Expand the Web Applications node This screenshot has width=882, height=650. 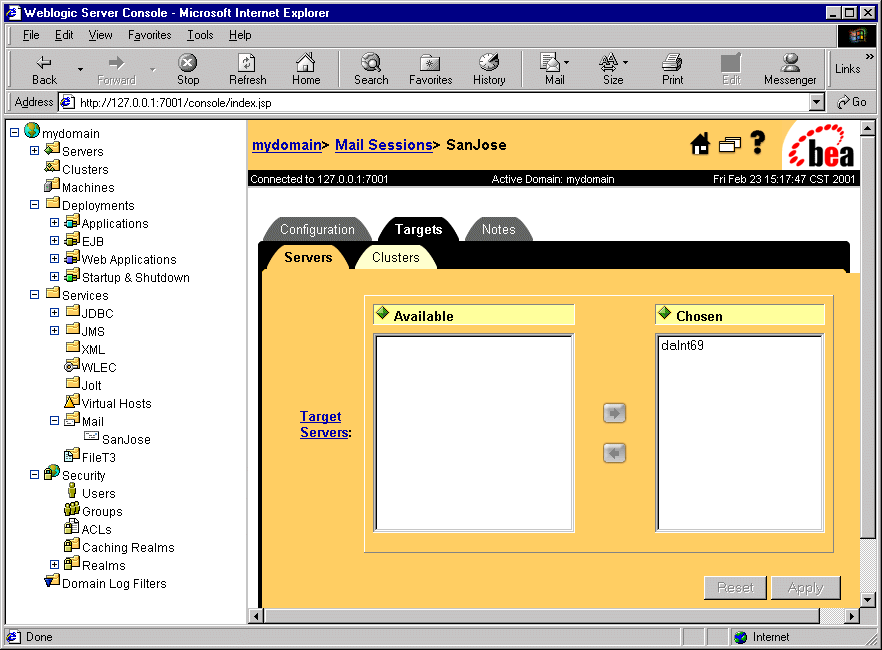click(55, 259)
